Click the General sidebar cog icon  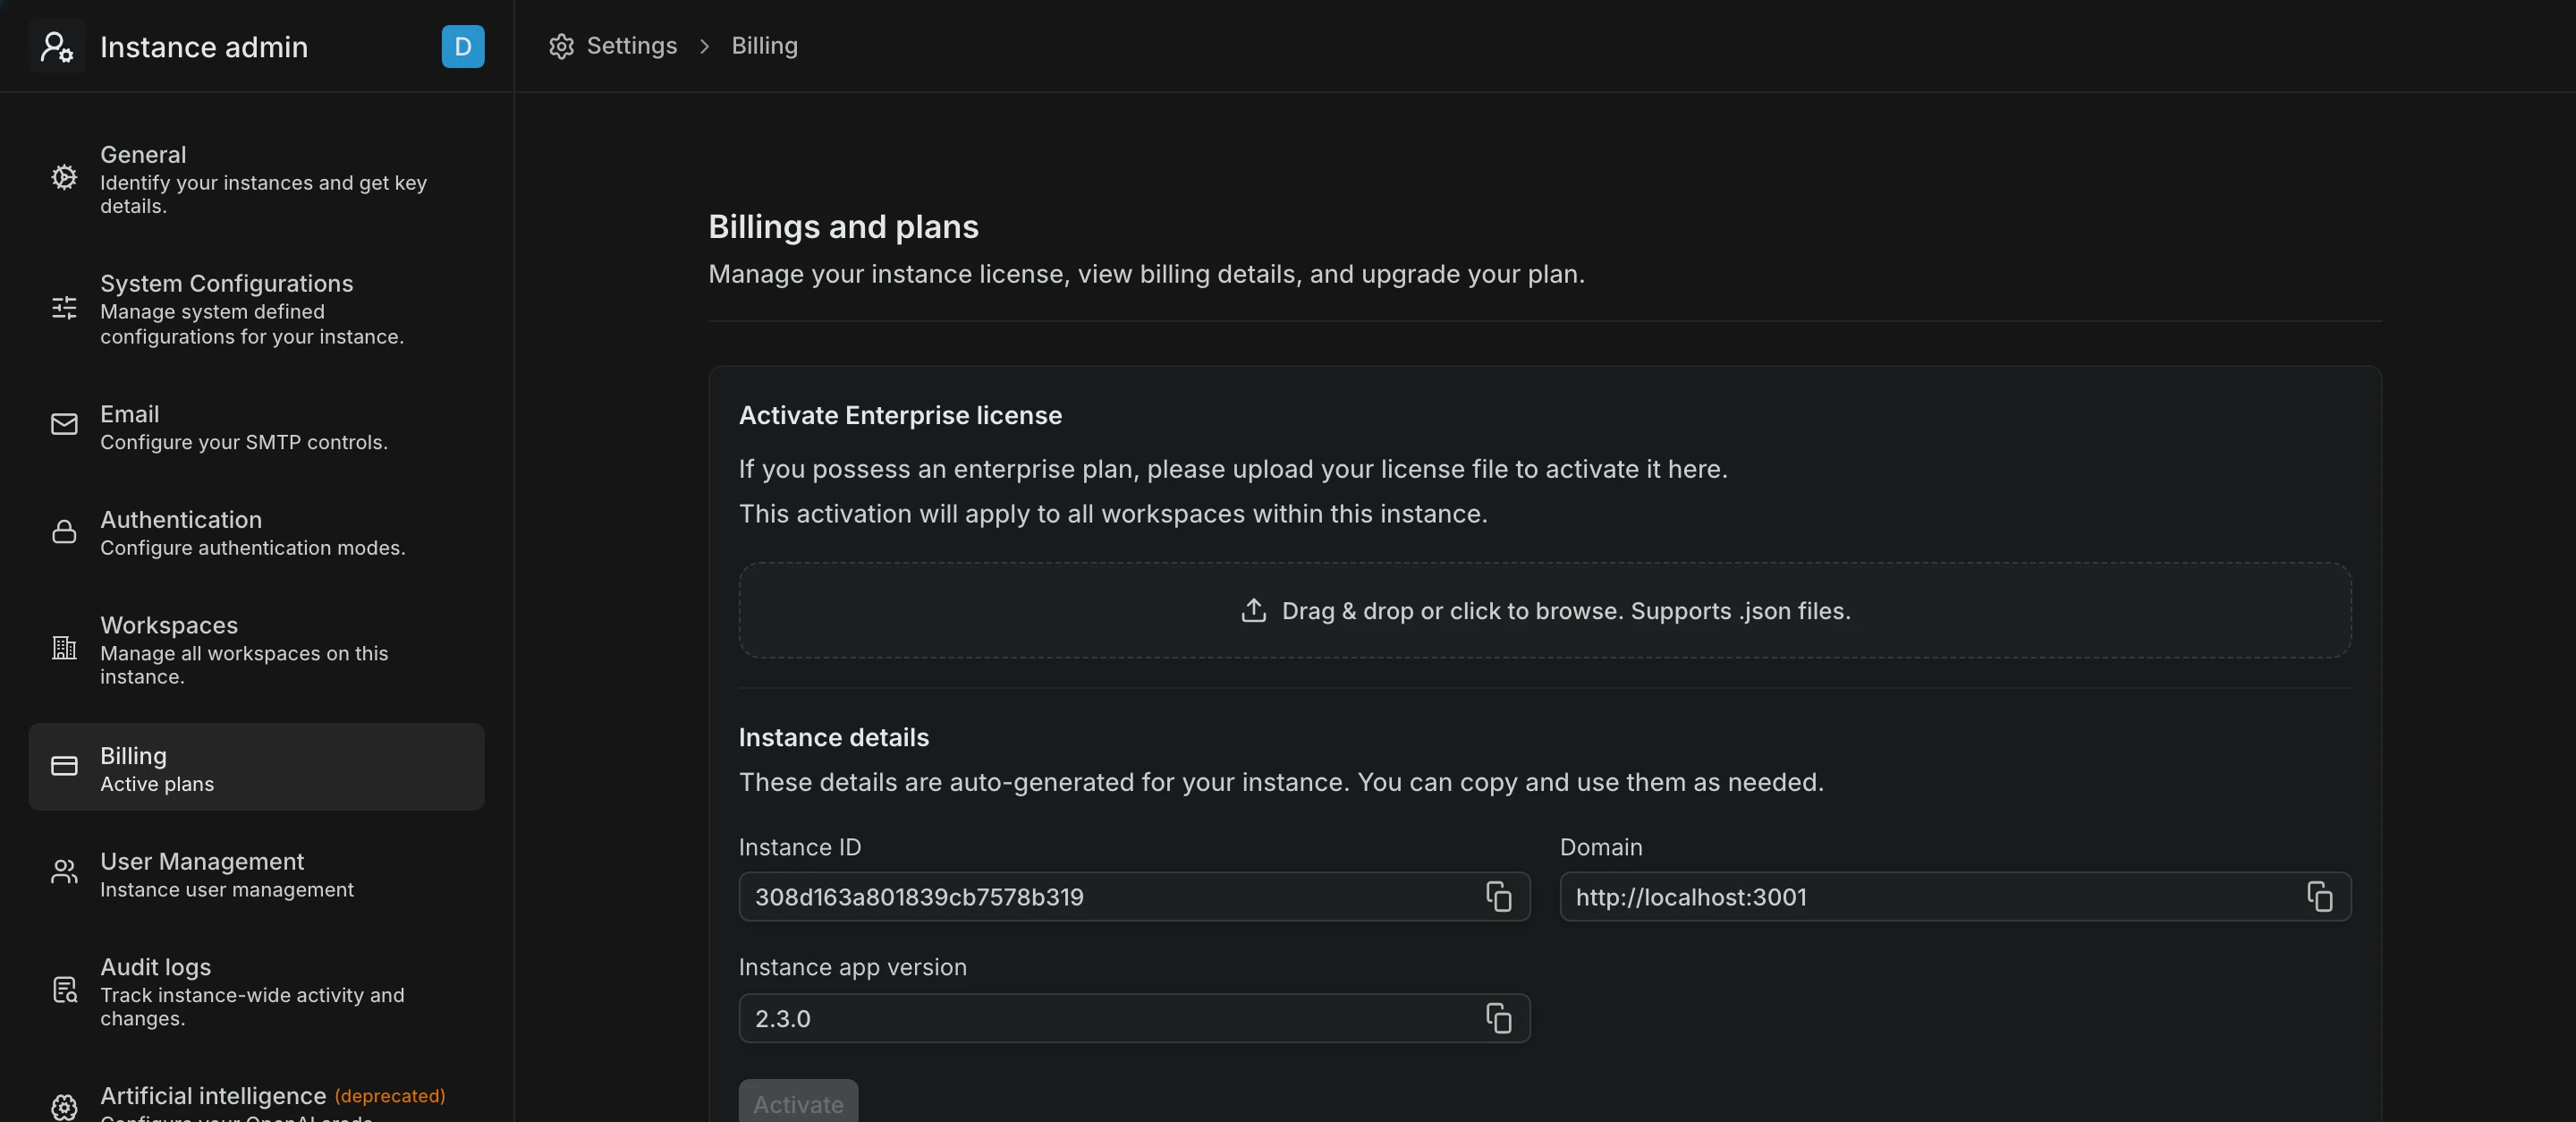tap(64, 177)
